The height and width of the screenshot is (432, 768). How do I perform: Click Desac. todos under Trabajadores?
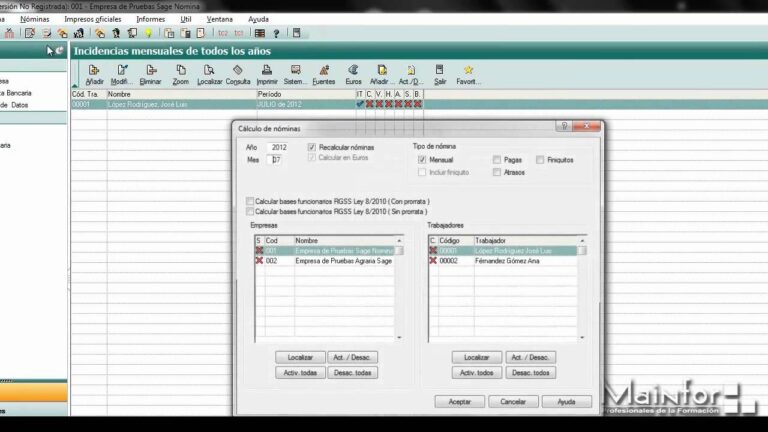(530, 373)
